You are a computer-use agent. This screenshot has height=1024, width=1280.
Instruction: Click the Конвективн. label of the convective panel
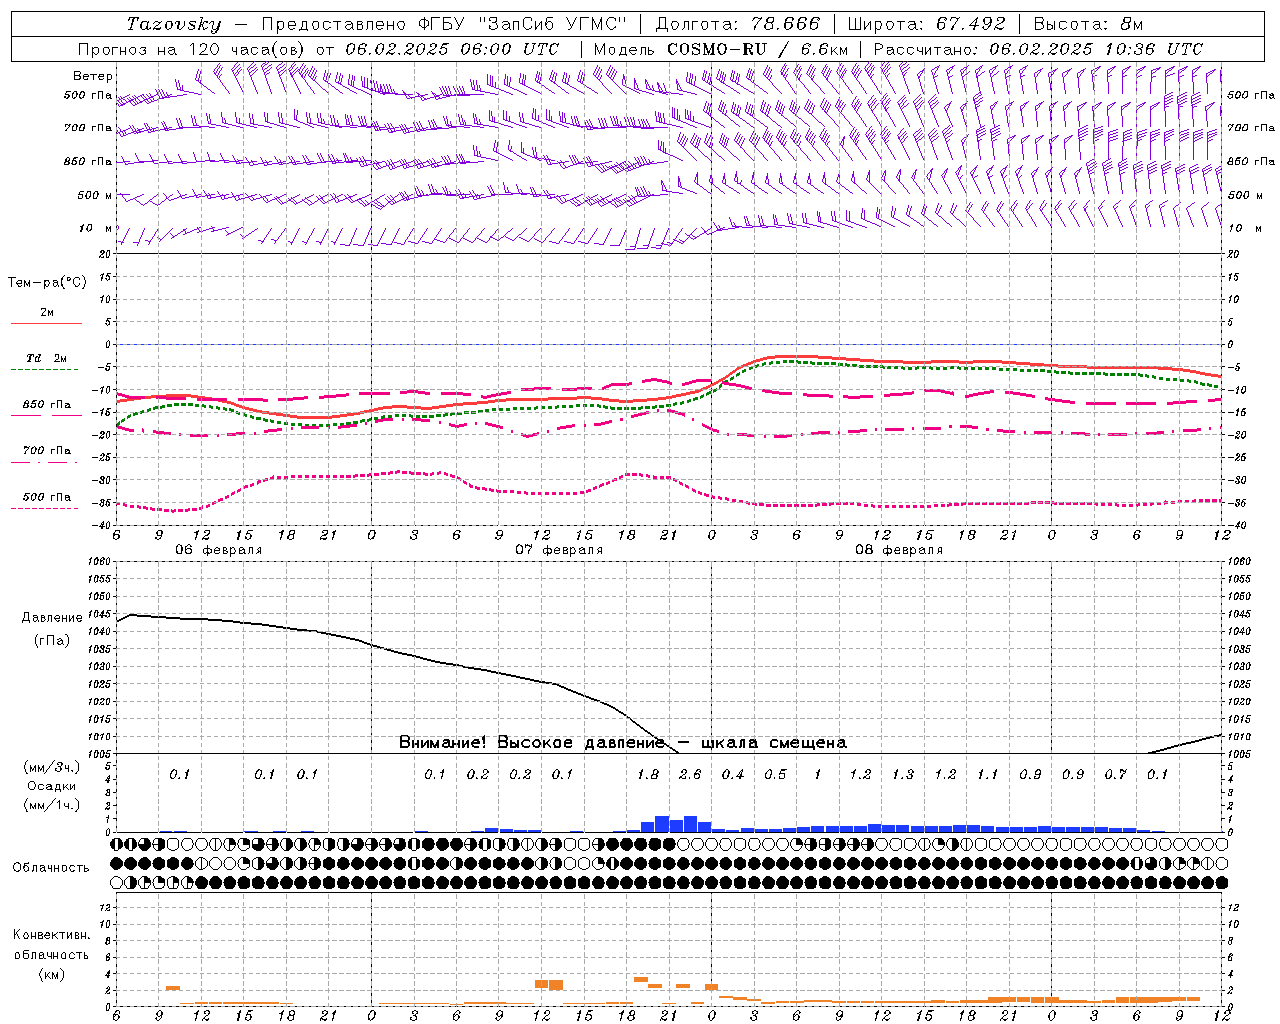(x=52, y=935)
